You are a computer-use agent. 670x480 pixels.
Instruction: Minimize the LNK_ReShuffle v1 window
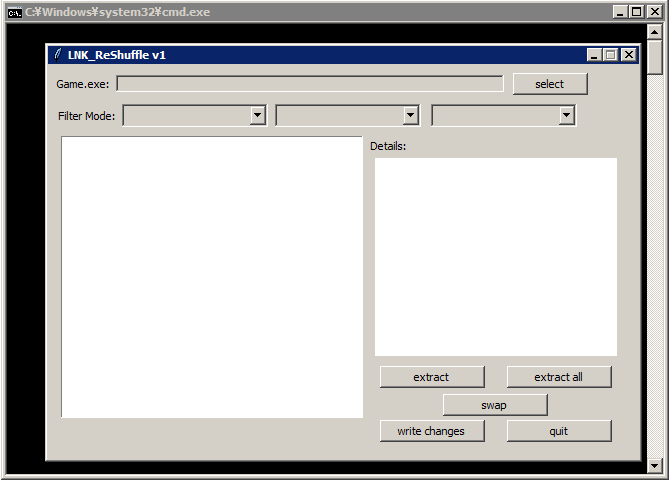click(x=594, y=55)
